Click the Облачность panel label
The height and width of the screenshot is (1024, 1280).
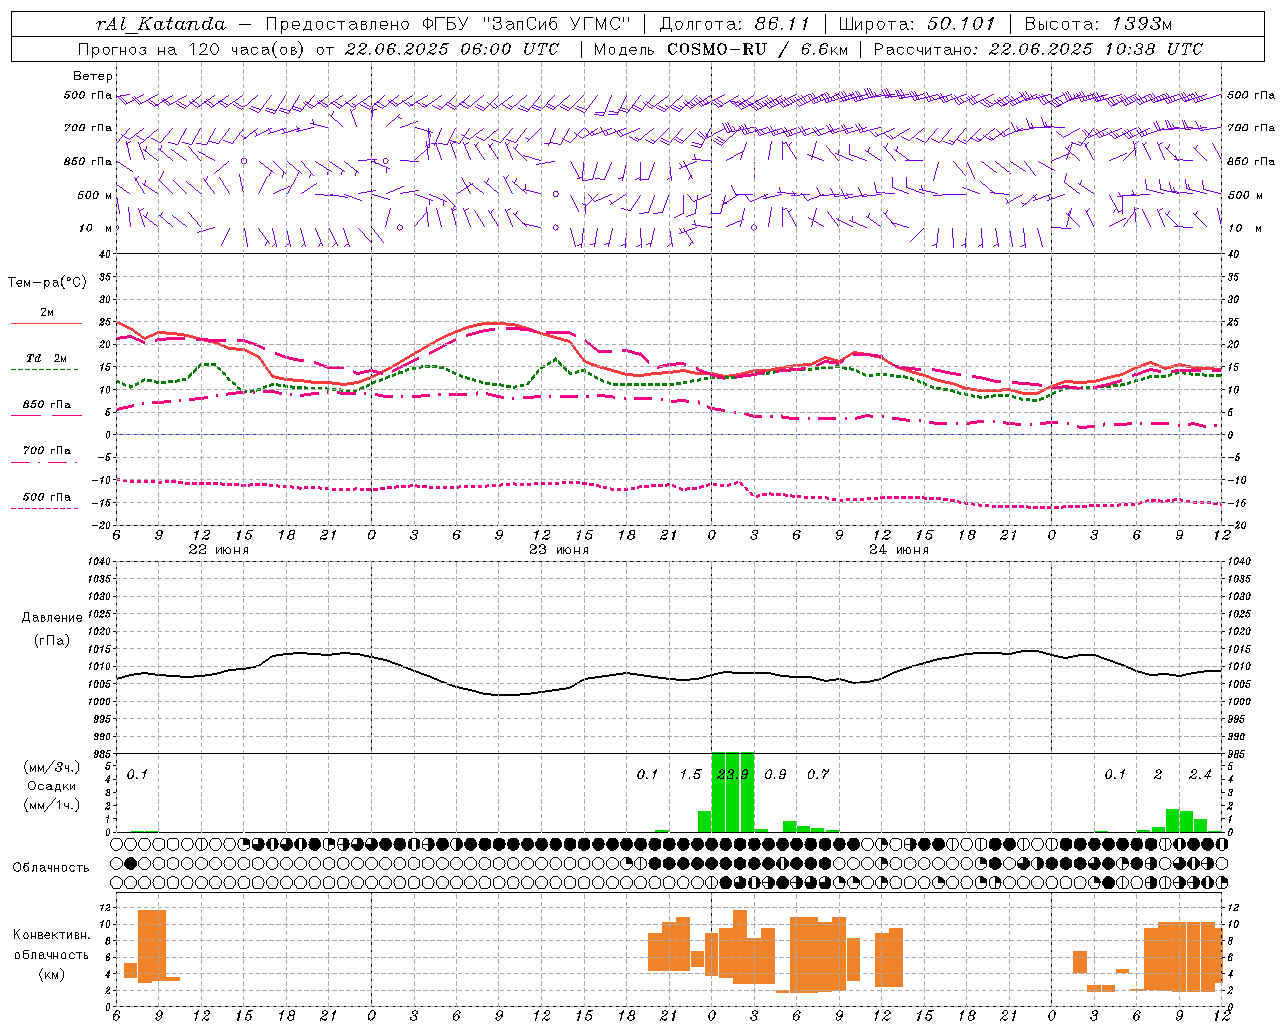51,868
